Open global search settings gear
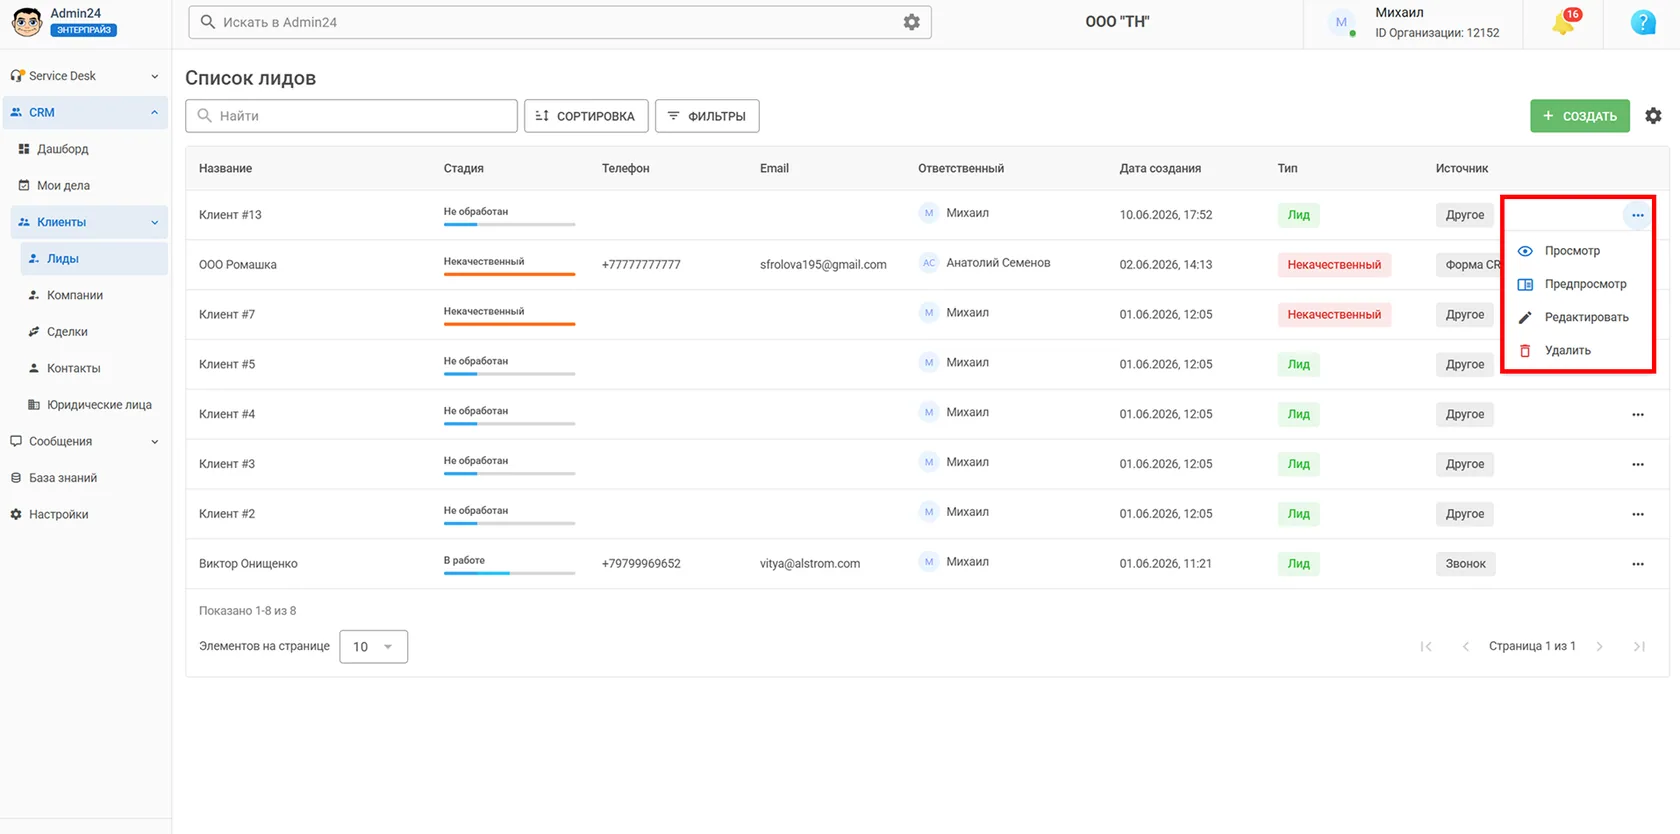This screenshot has height=834, width=1680. pyautogui.click(x=911, y=22)
